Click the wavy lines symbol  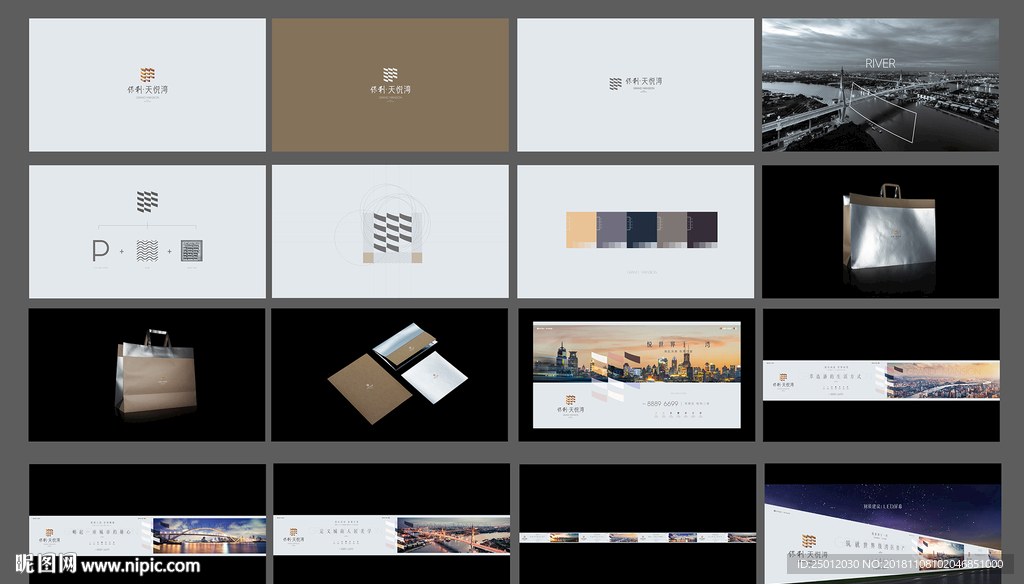pos(147,250)
